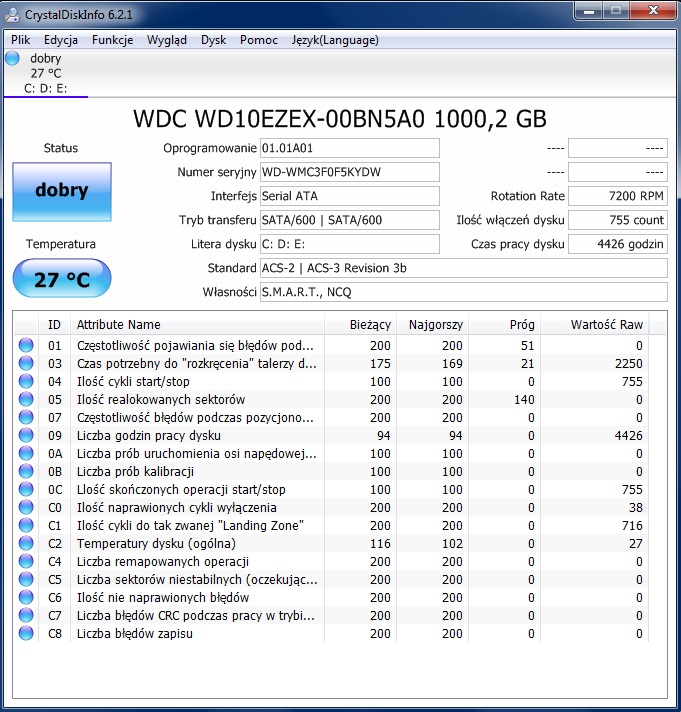This screenshot has height=712, width=681.
Task: Click the blue status orb next to dobry 27 °C
Action: (13, 58)
